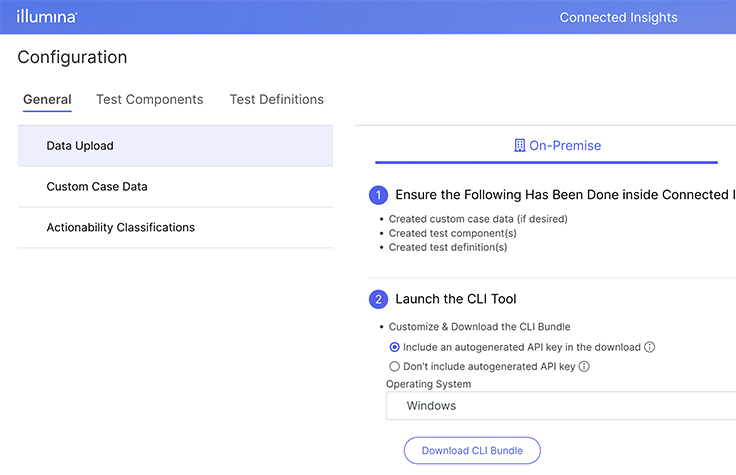
Task: Click Connected Insights in the header
Action: click(618, 17)
